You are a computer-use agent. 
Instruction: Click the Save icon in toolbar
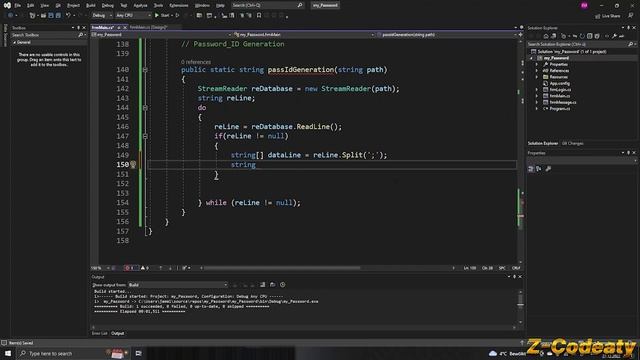51,16
